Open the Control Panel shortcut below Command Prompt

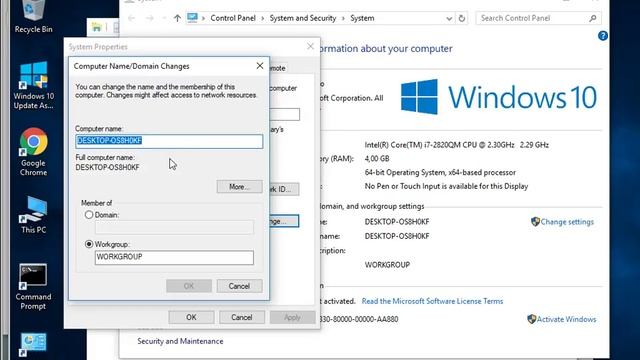pyautogui.click(x=33, y=344)
